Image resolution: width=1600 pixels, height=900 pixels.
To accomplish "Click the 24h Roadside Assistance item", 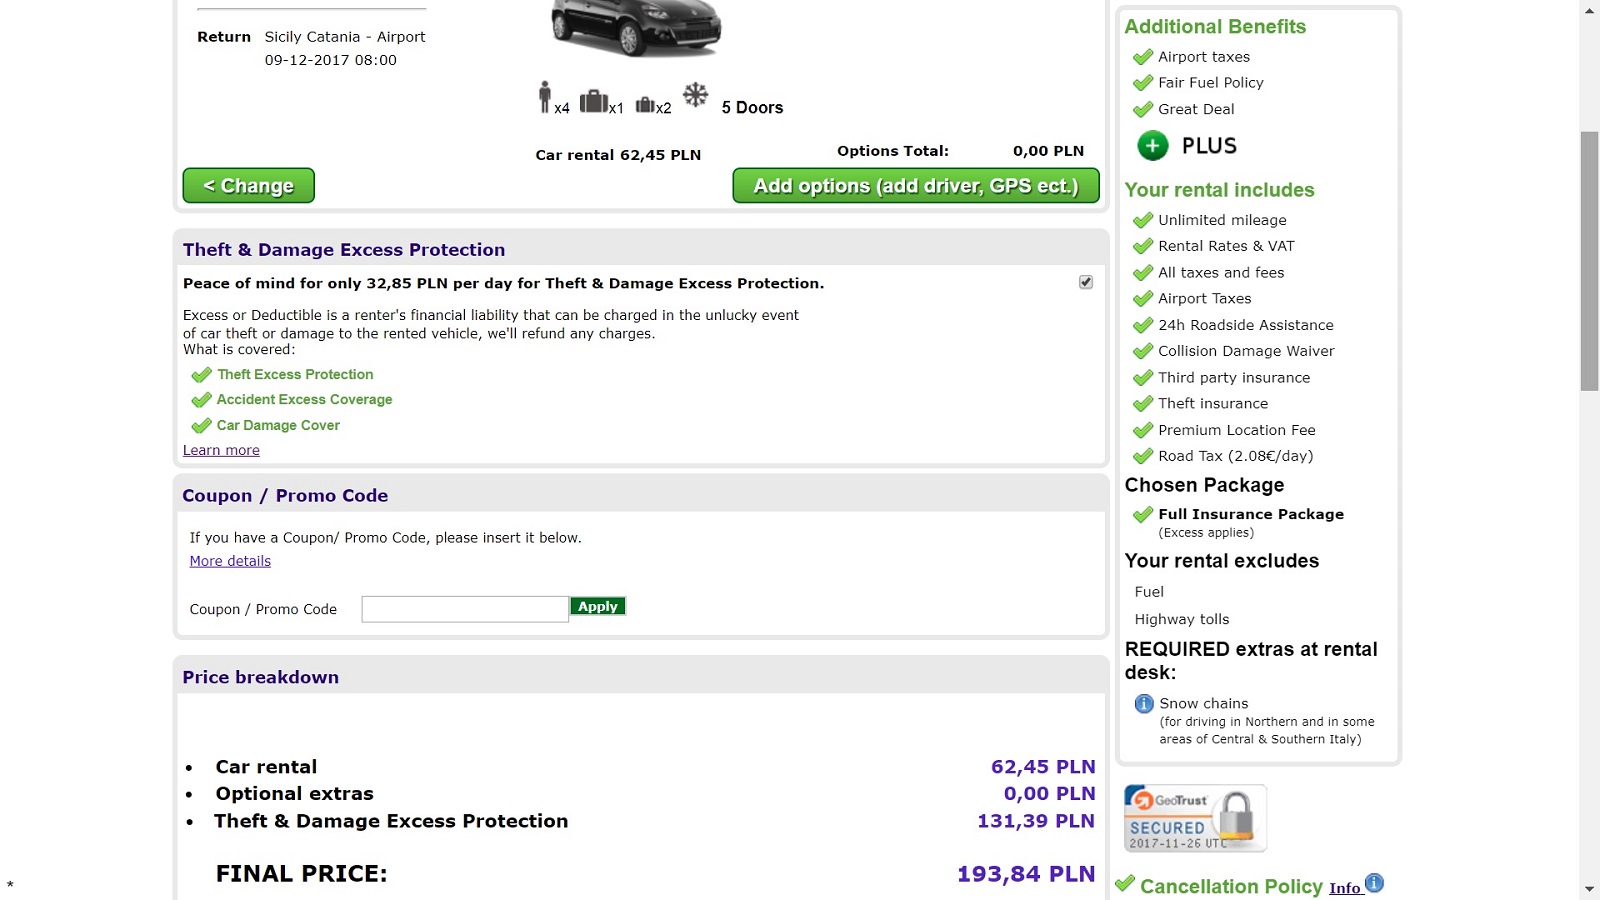I will point(1246,325).
